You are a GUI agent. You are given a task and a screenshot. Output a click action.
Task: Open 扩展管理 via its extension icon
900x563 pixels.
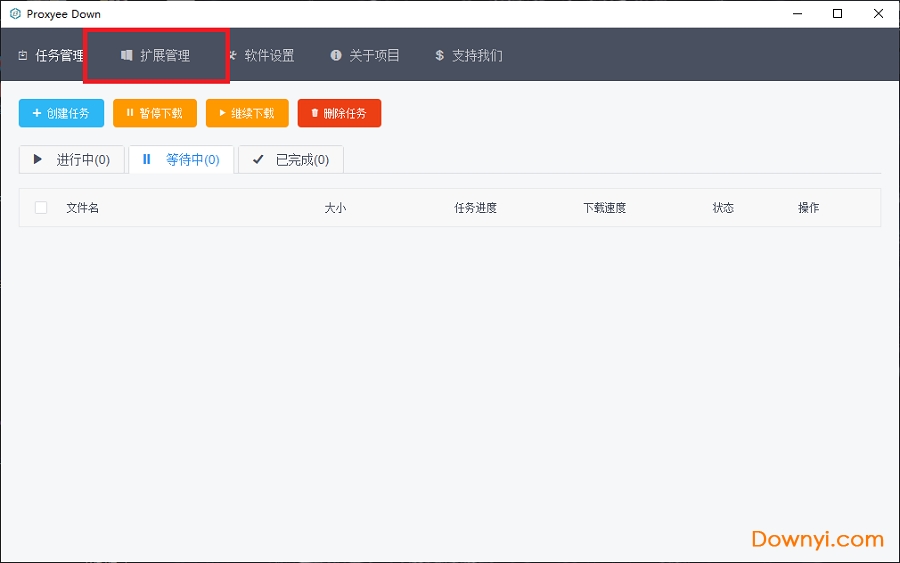coord(127,56)
